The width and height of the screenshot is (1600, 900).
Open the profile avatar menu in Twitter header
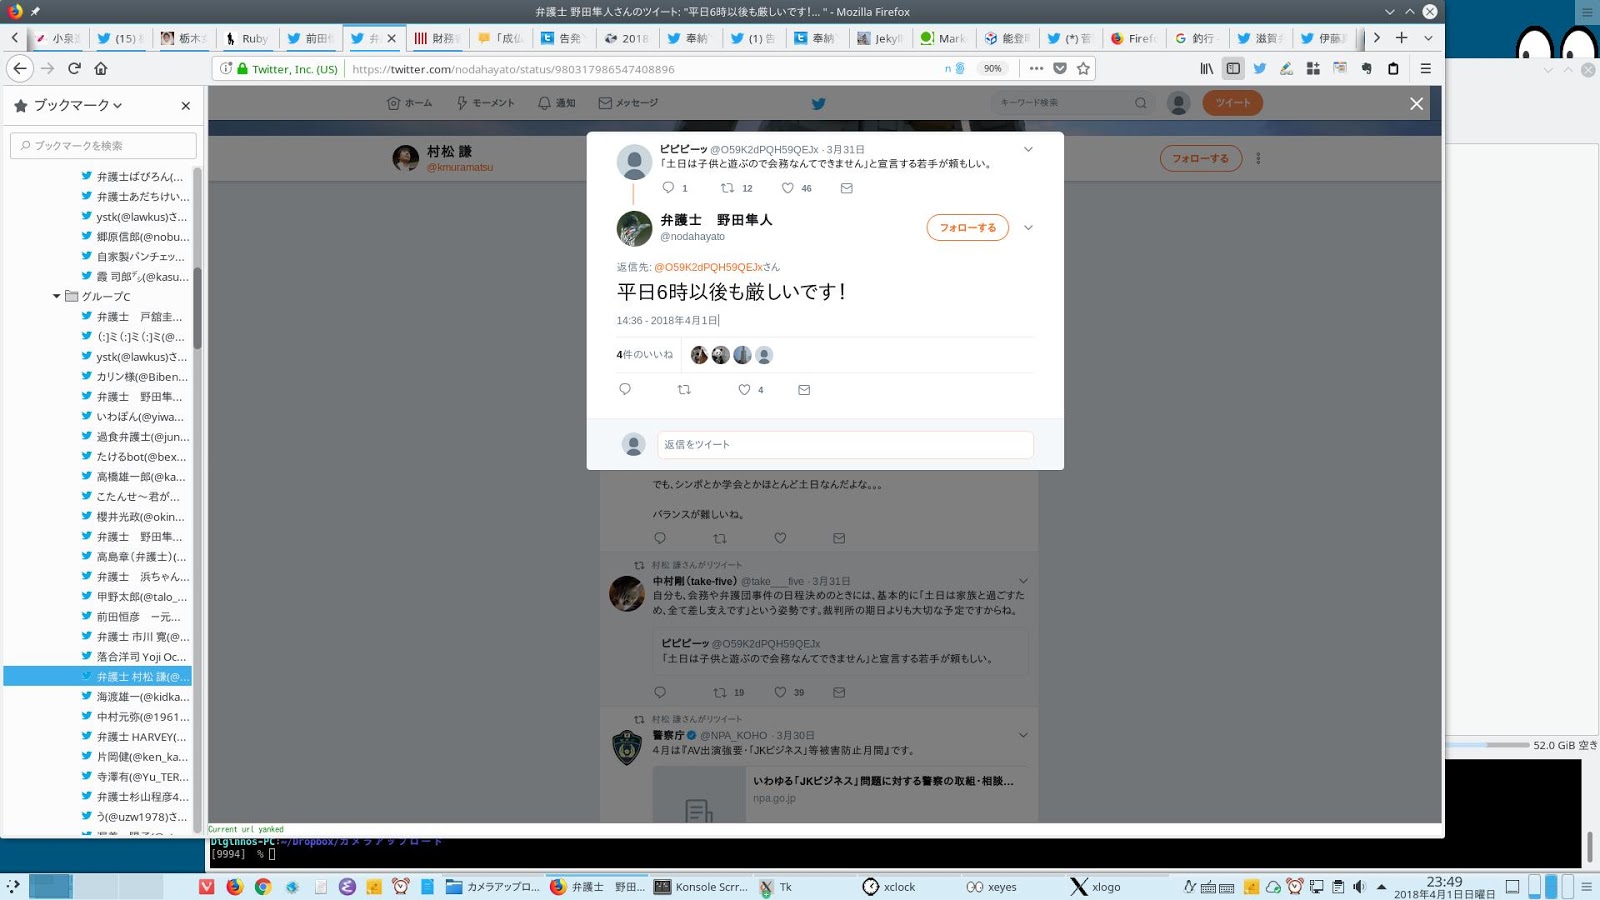click(x=1179, y=103)
